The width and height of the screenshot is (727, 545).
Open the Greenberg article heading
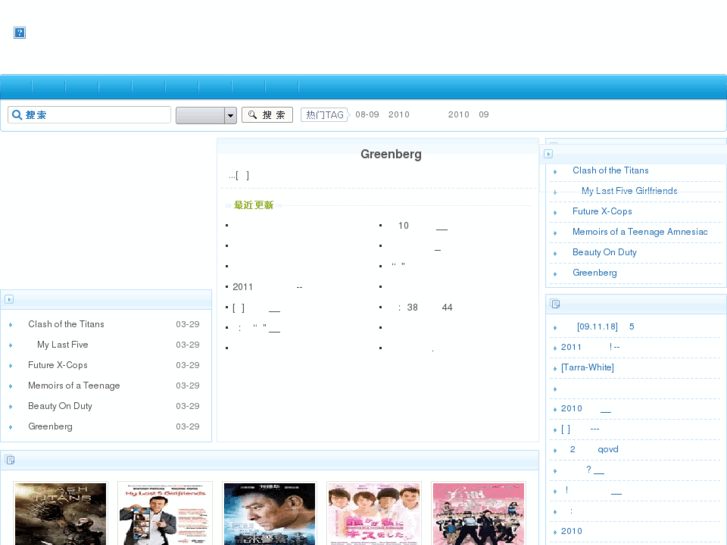tap(391, 154)
